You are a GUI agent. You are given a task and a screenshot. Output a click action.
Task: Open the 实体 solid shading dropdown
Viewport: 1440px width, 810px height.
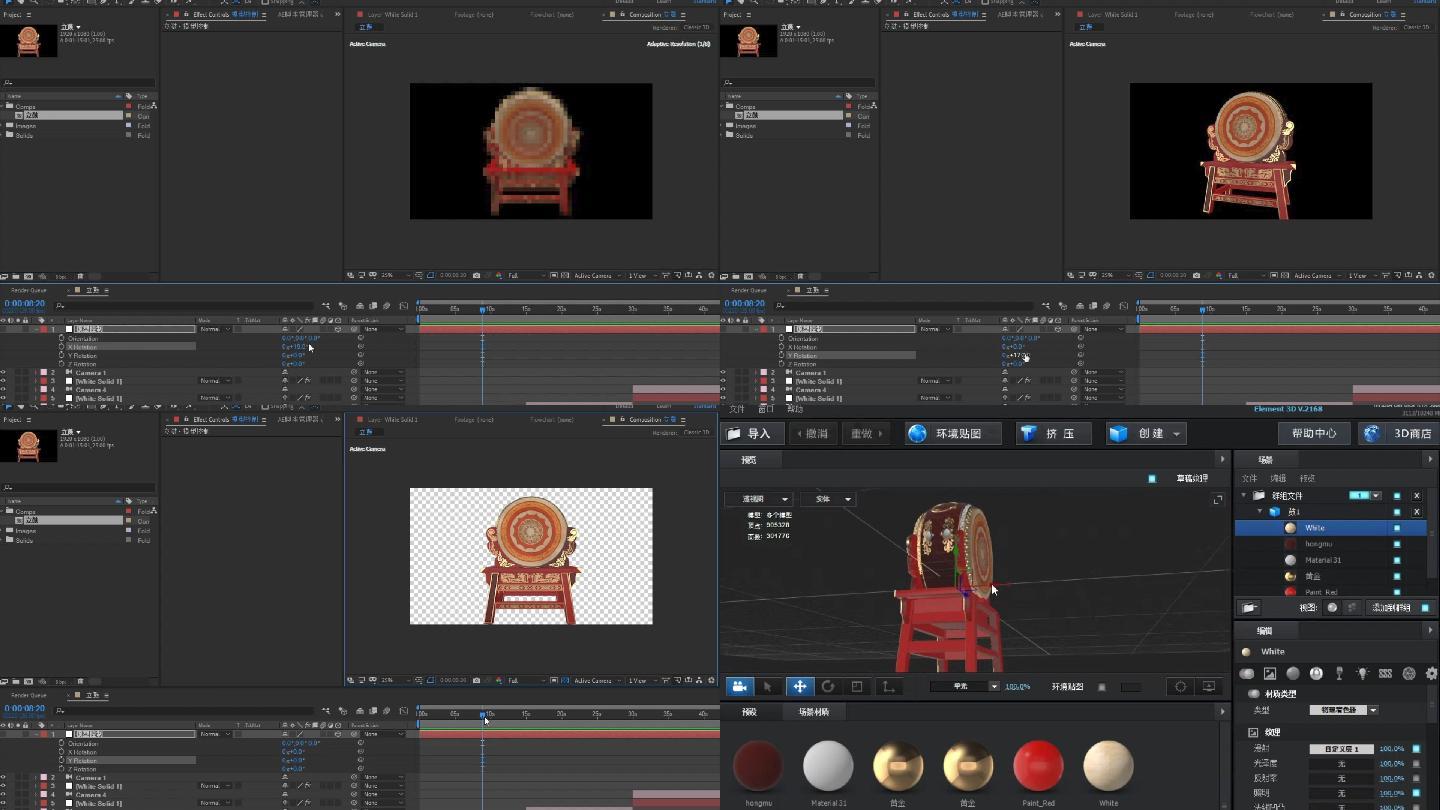tap(829, 499)
